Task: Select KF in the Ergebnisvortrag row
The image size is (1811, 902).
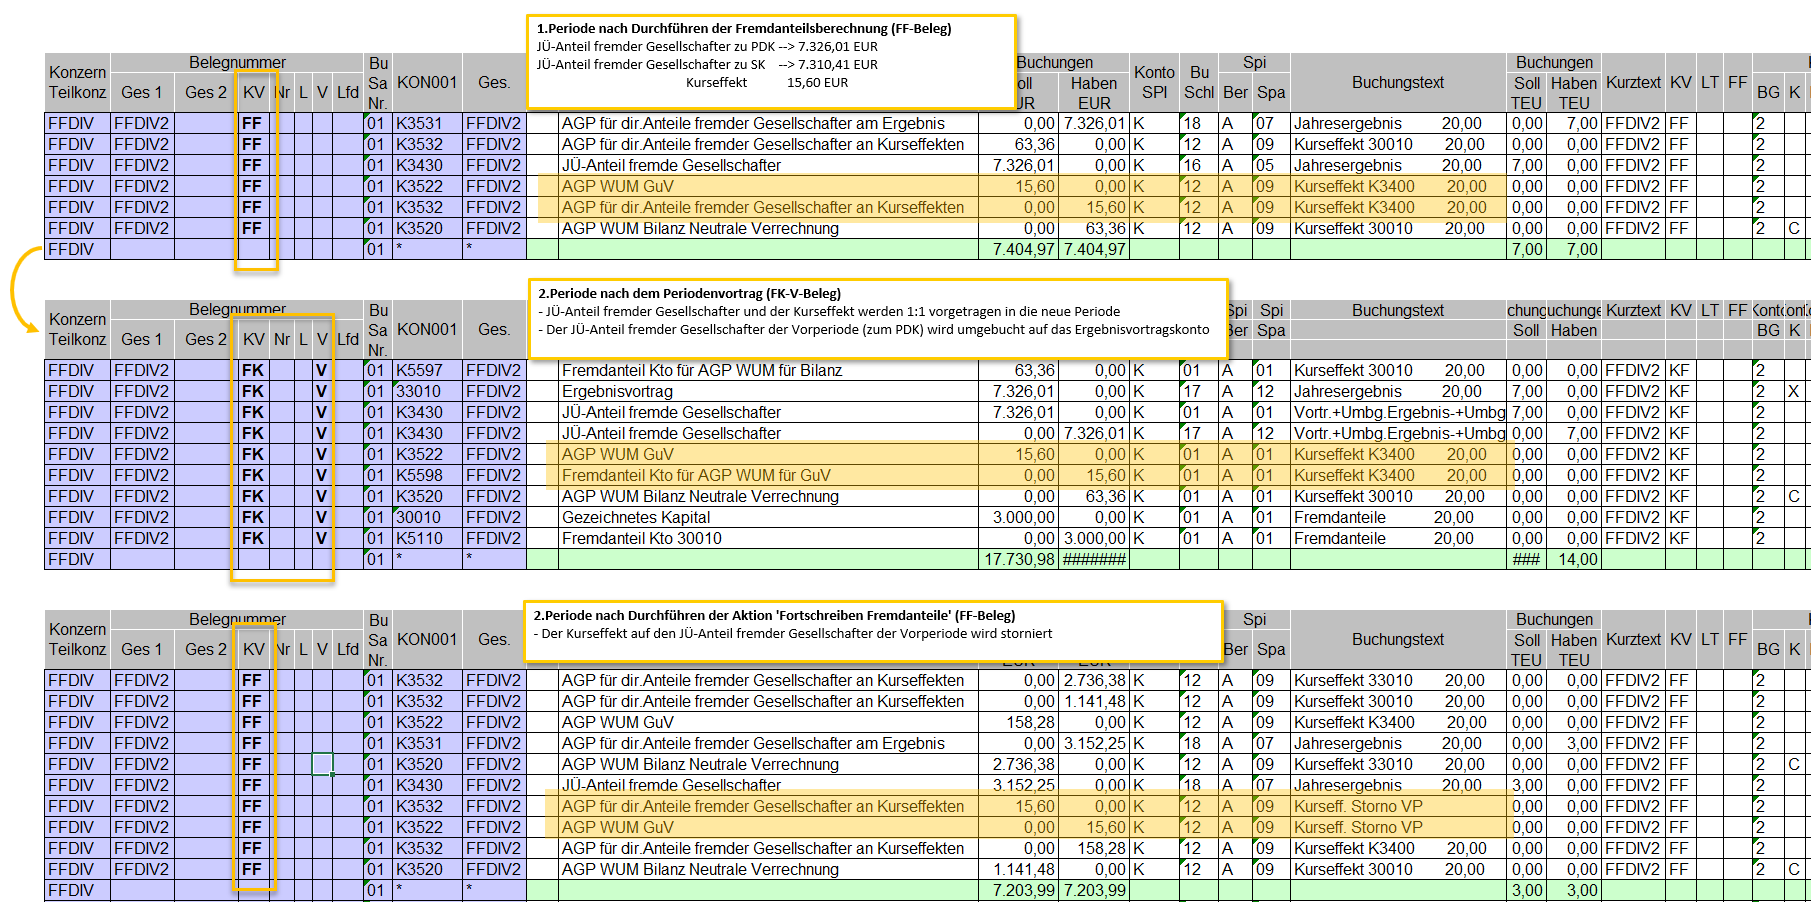Action: (x=1680, y=391)
